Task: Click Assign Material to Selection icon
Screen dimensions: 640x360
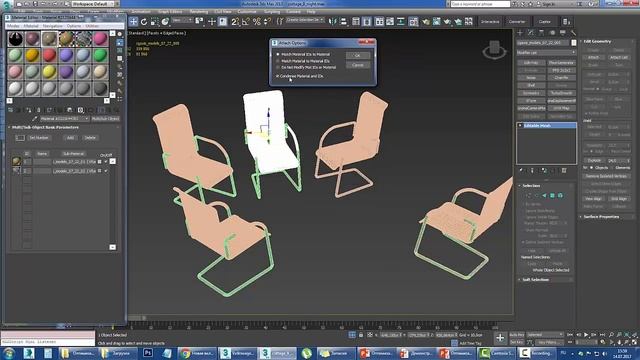Action: [29, 110]
